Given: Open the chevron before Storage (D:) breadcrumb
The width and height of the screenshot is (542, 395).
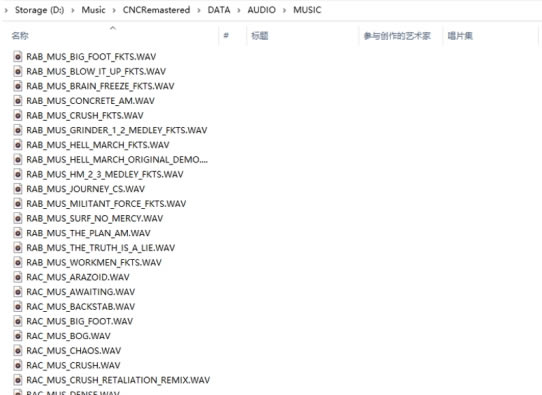Looking at the screenshot, I should tap(6, 10).
